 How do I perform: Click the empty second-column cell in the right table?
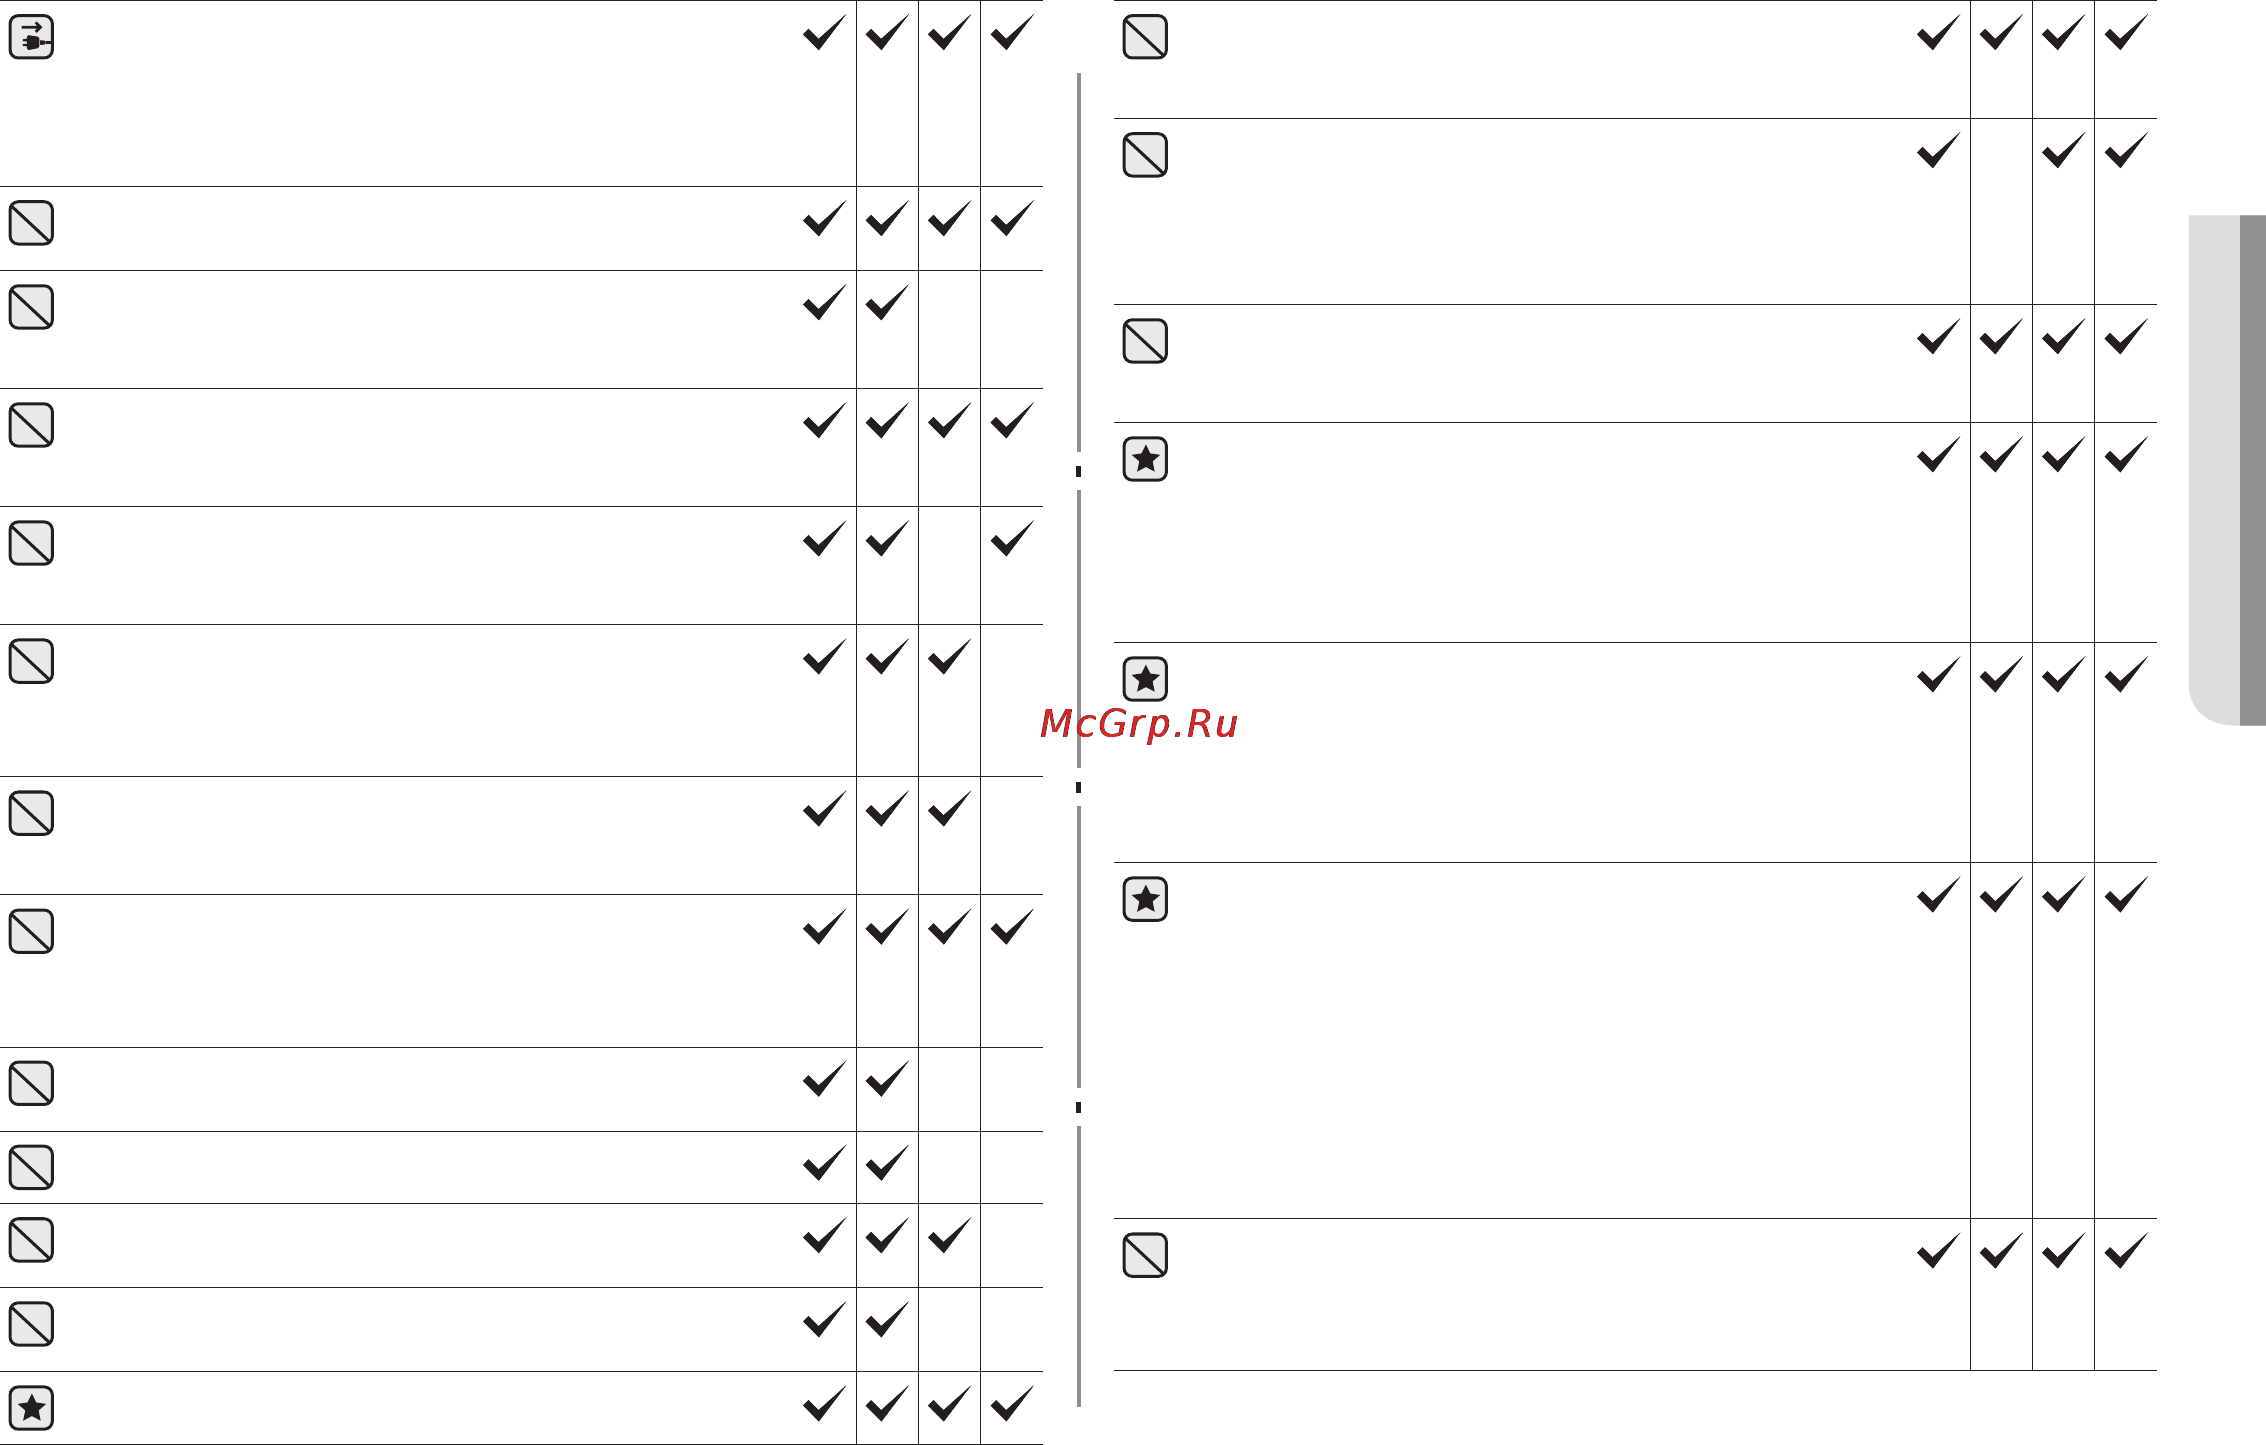2001,211
